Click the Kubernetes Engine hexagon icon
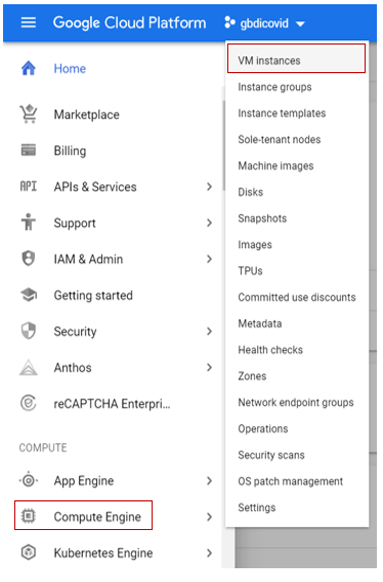The width and height of the screenshot is (383, 582). (x=28, y=553)
